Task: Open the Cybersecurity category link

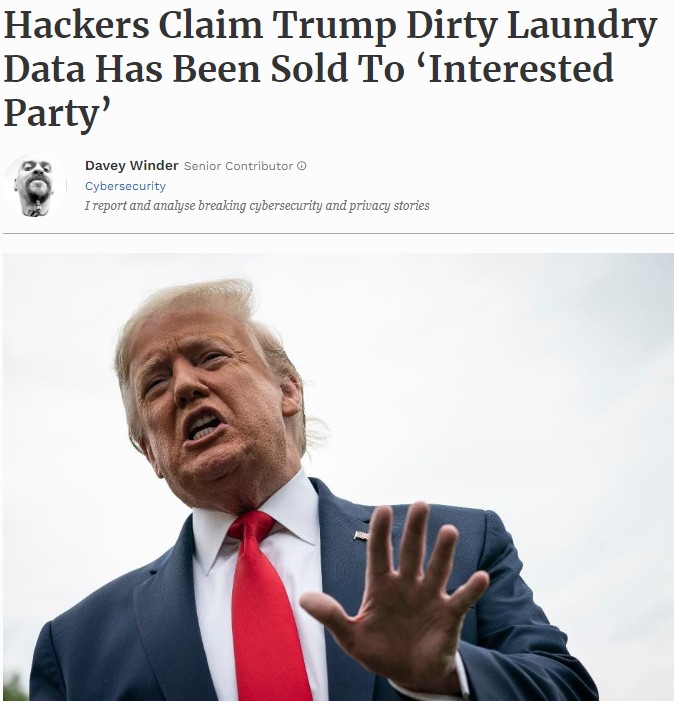Action: (125, 186)
